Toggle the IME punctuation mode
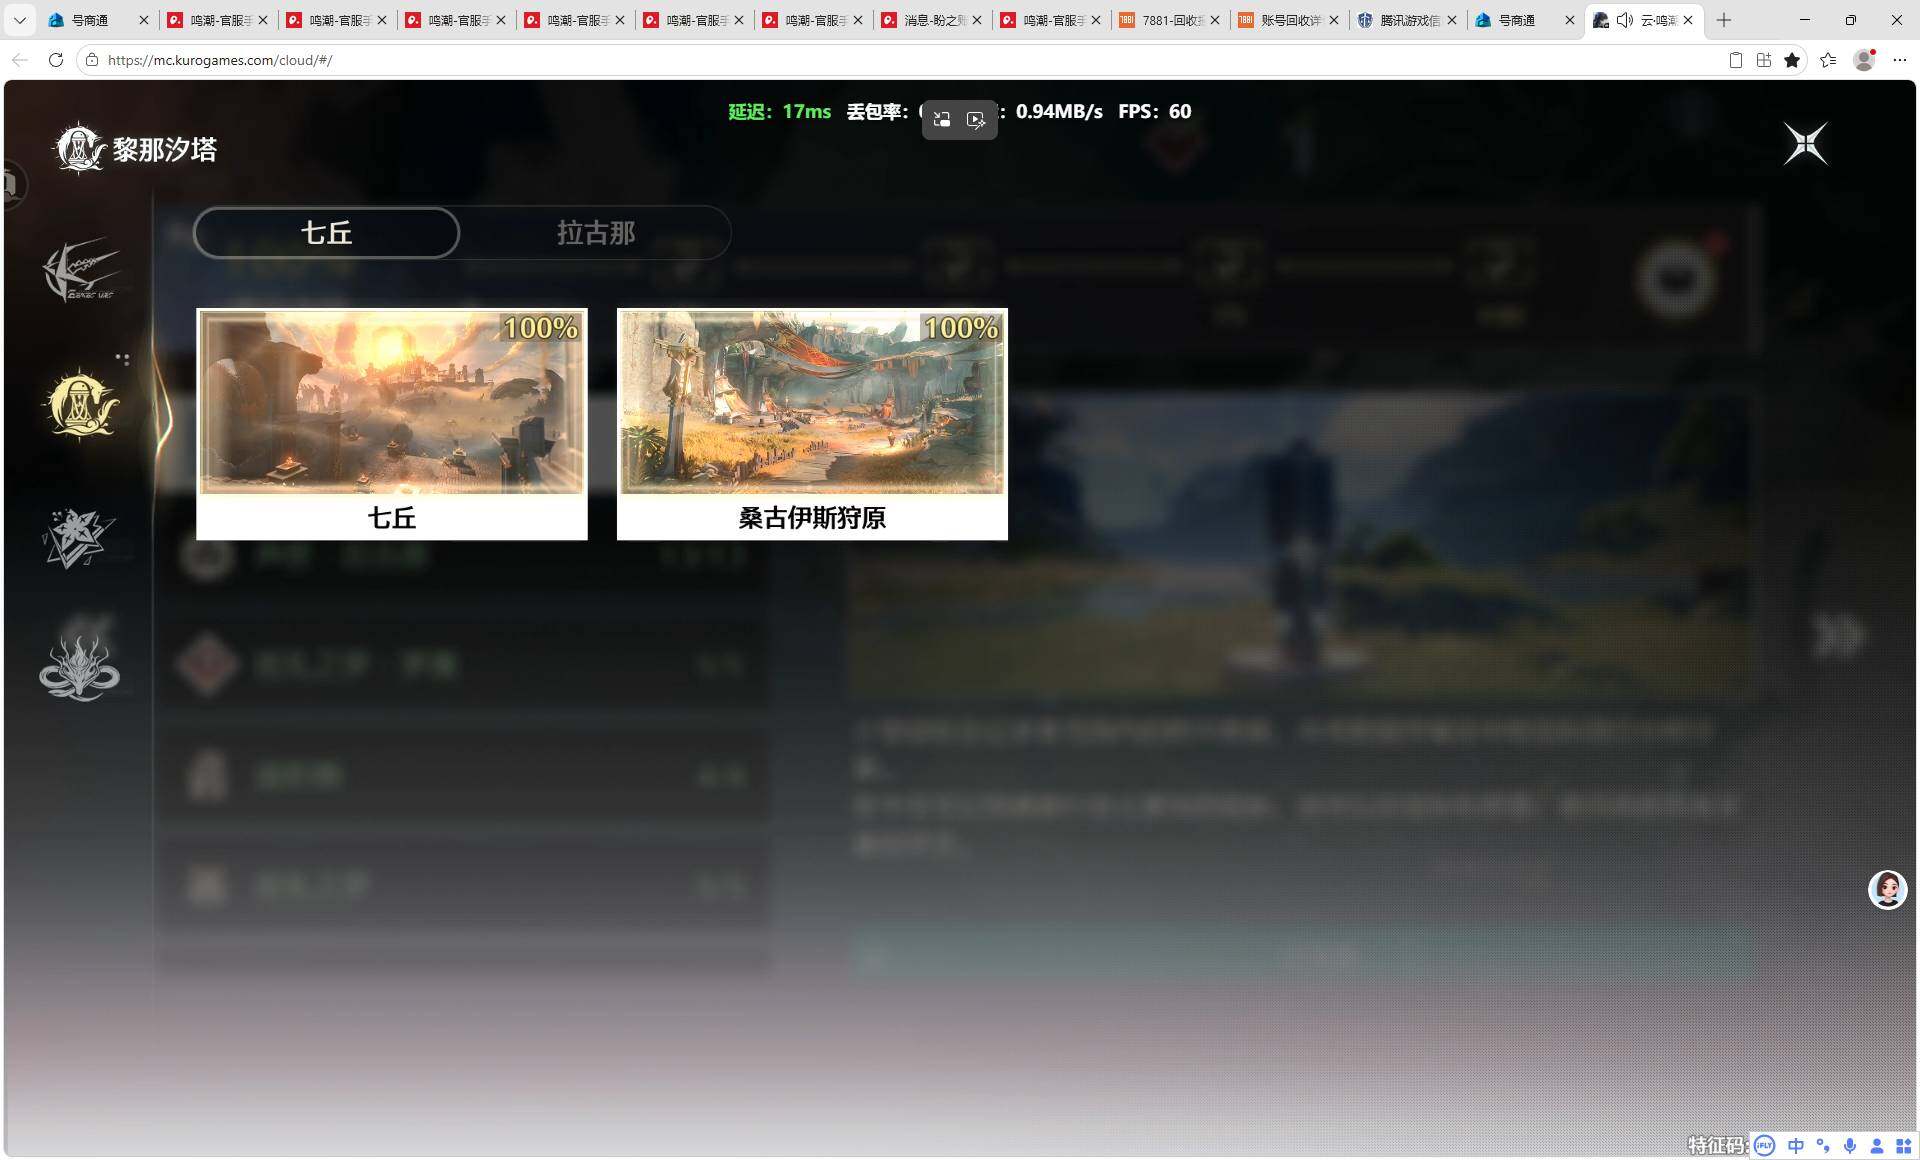Viewport: 1920px width, 1160px height. 1823,1146
